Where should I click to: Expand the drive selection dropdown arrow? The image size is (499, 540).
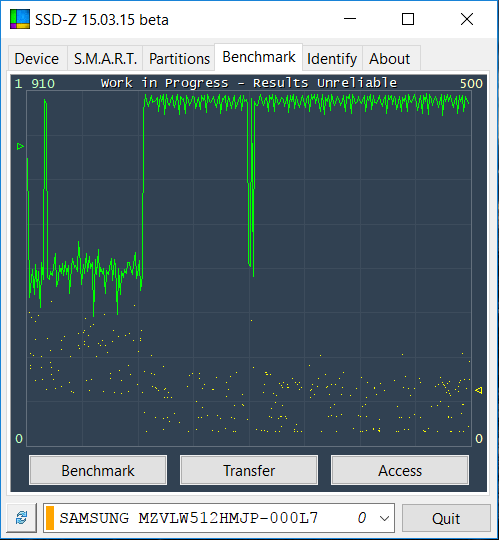(384, 518)
